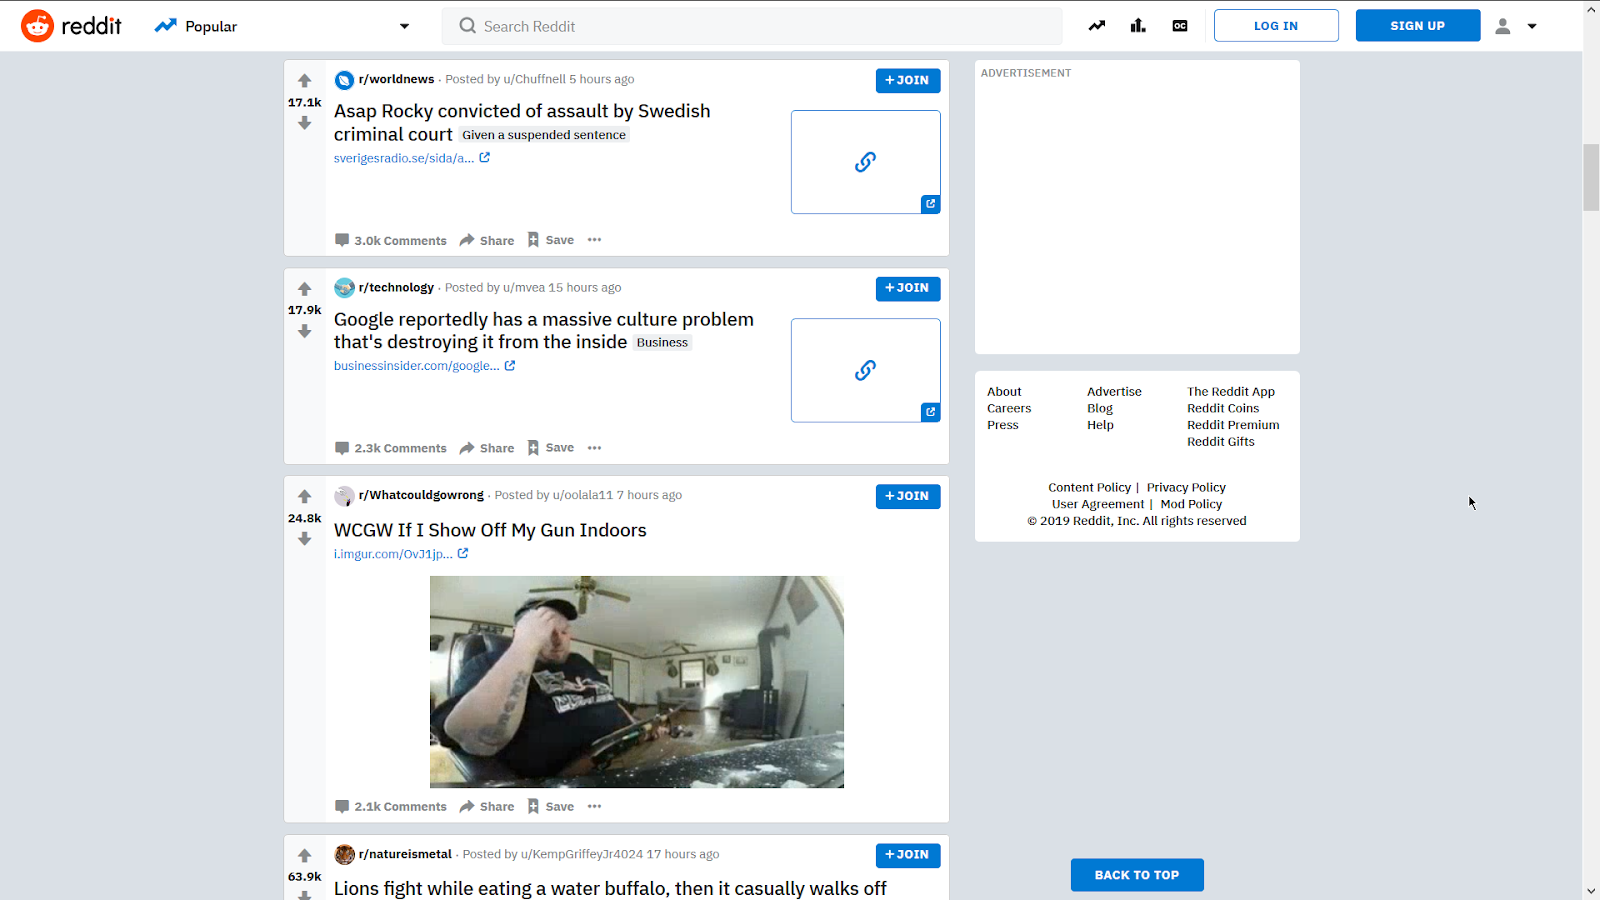Upvote the Asap Rocky post
The height and width of the screenshot is (900, 1600).
305,81
